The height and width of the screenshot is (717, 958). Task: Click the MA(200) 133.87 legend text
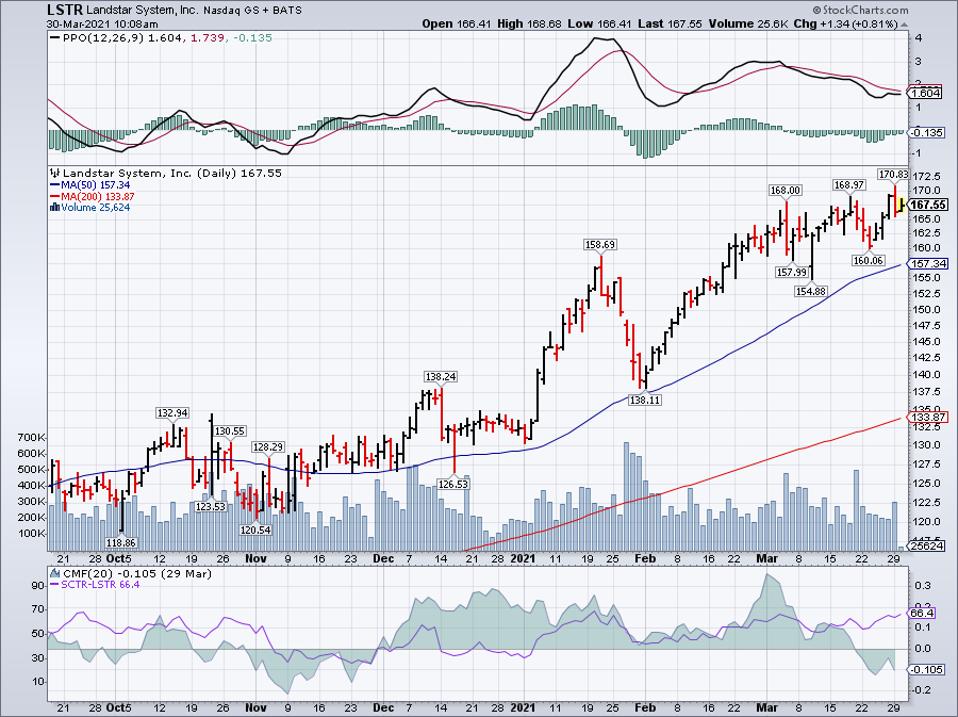tap(97, 197)
